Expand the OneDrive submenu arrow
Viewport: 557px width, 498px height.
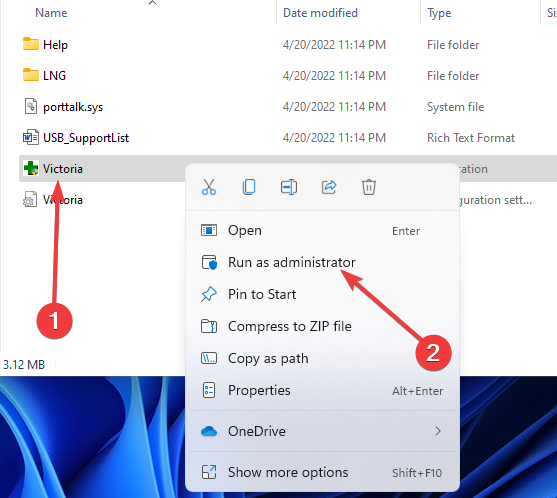(438, 431)
